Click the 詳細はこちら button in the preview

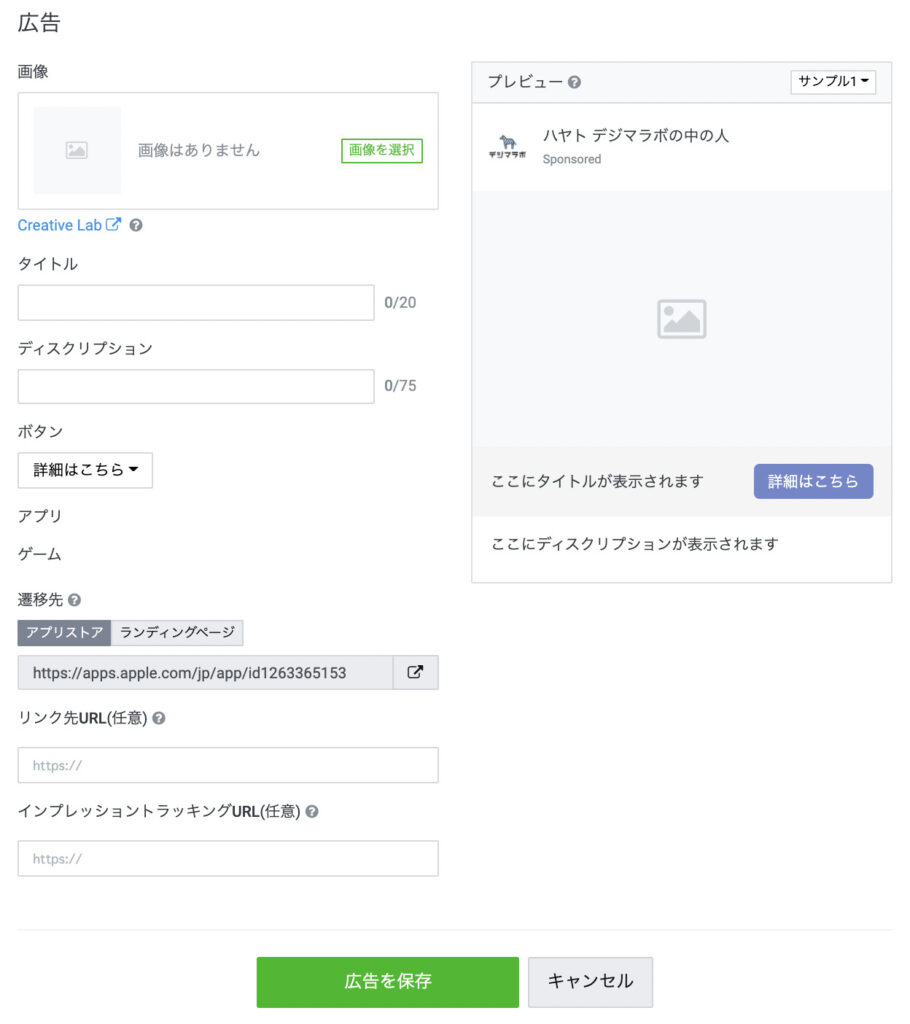coord(813,481)
